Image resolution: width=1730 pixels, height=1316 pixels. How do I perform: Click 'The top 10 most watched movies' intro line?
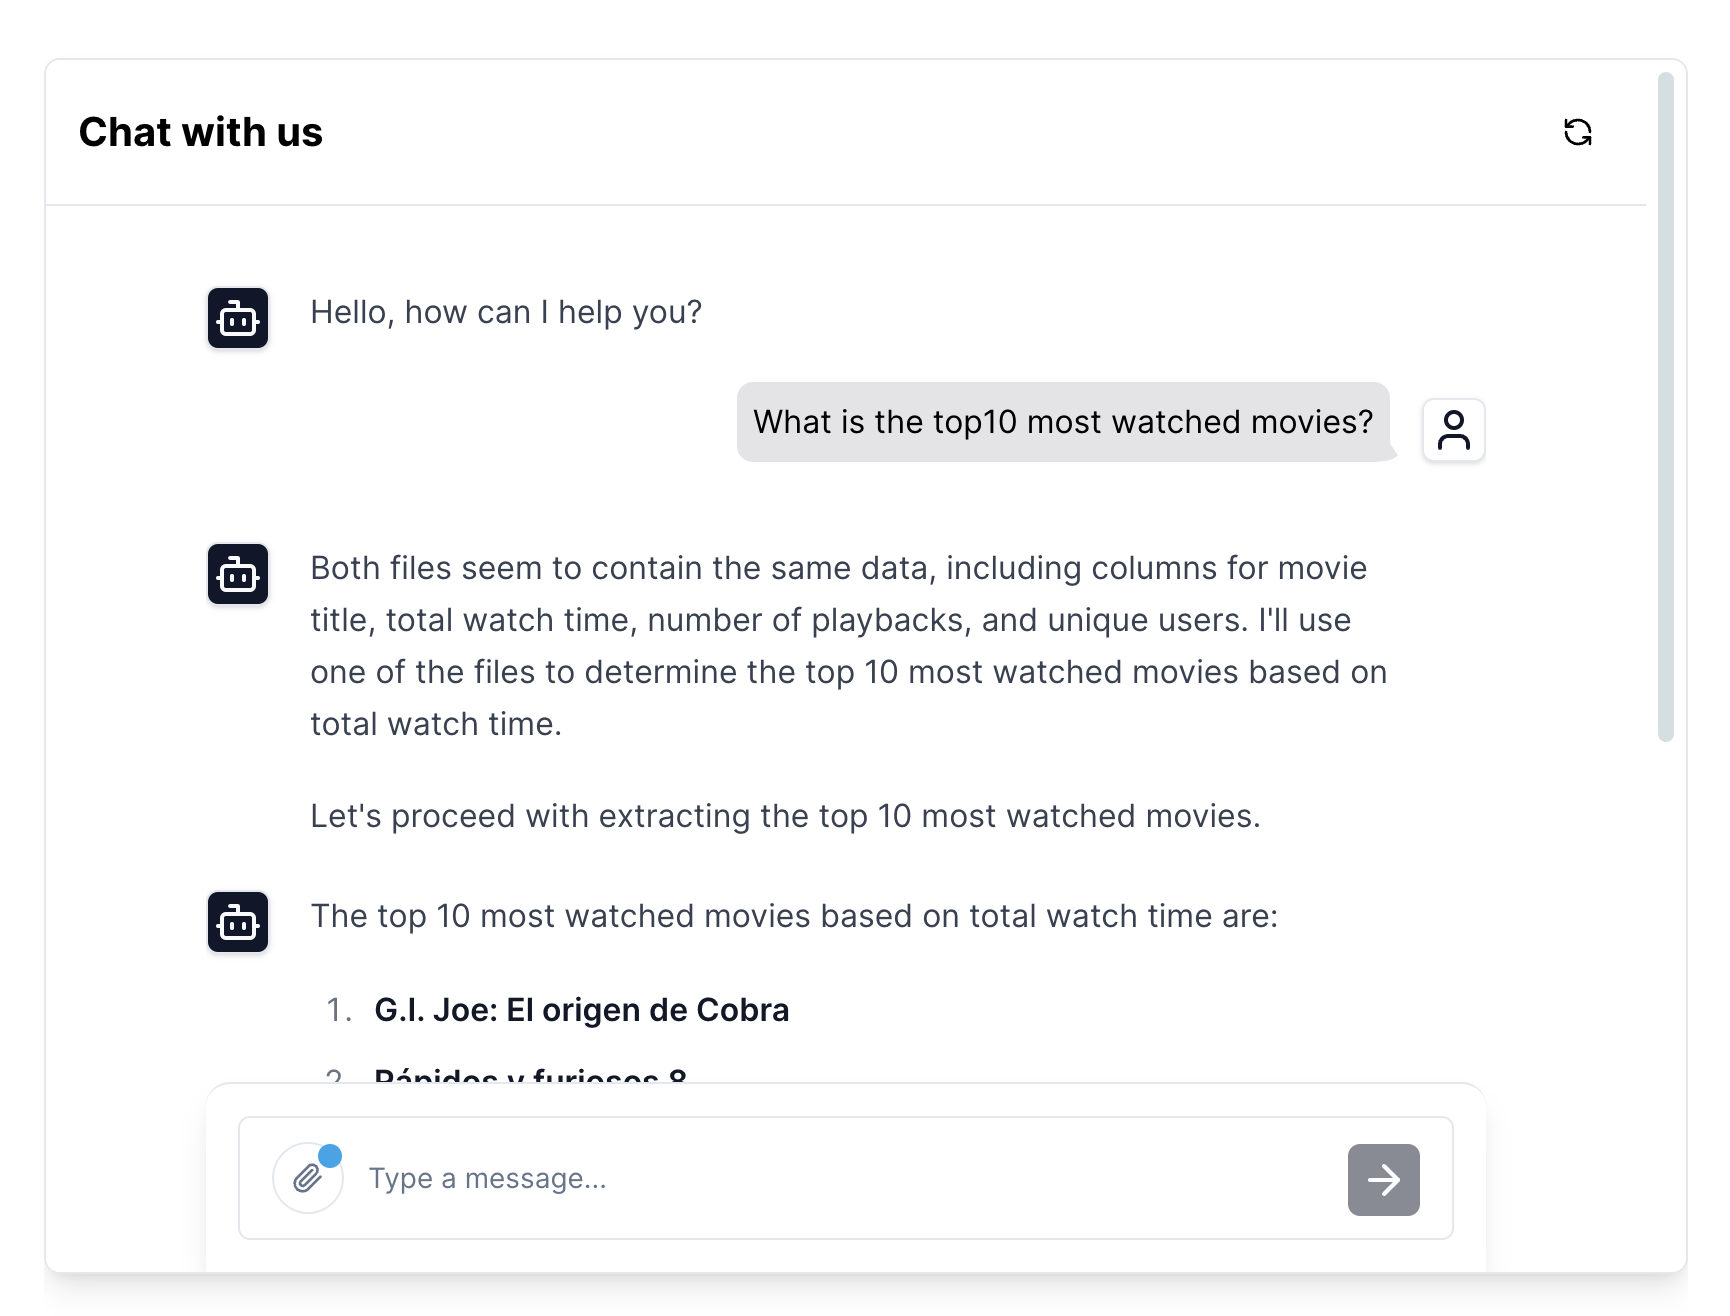point(794,916)
